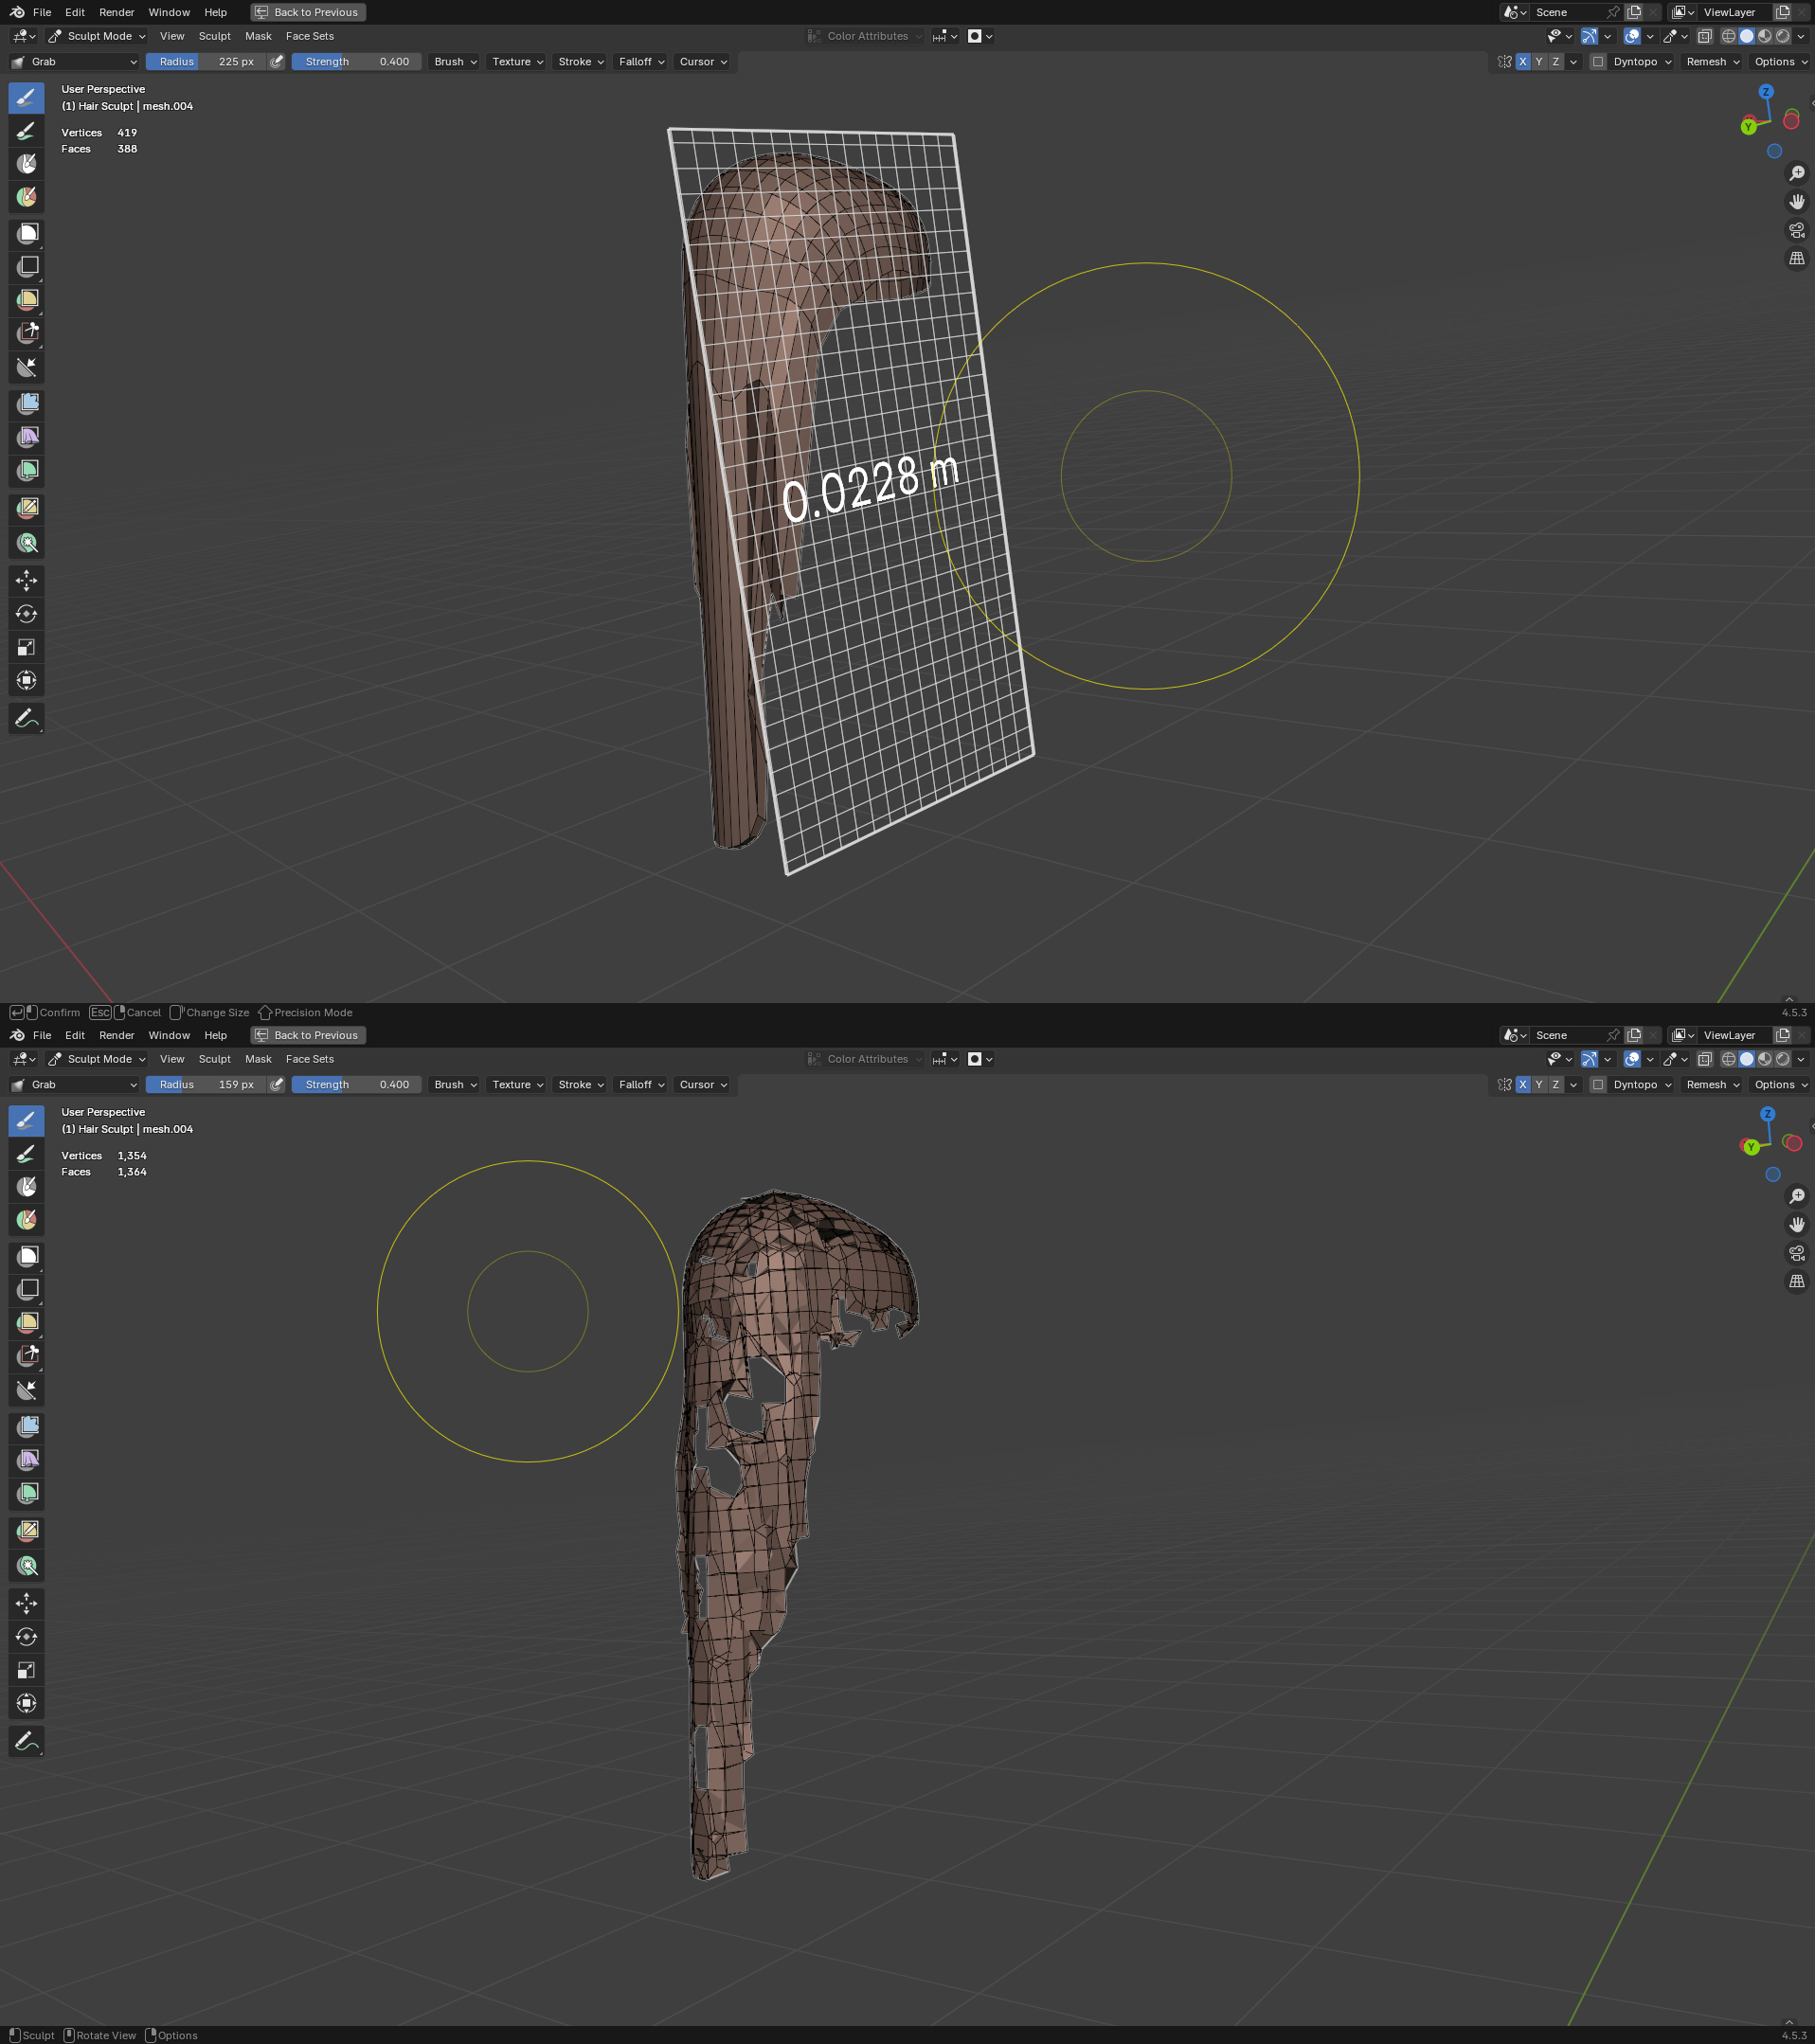Click the zoom viewport icon in top window

[1797, 173]
